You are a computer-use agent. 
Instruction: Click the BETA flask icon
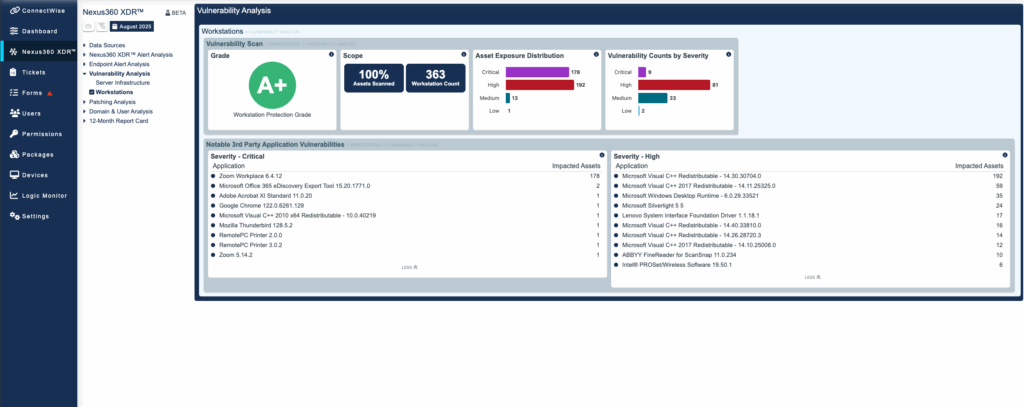click(167, 13)
